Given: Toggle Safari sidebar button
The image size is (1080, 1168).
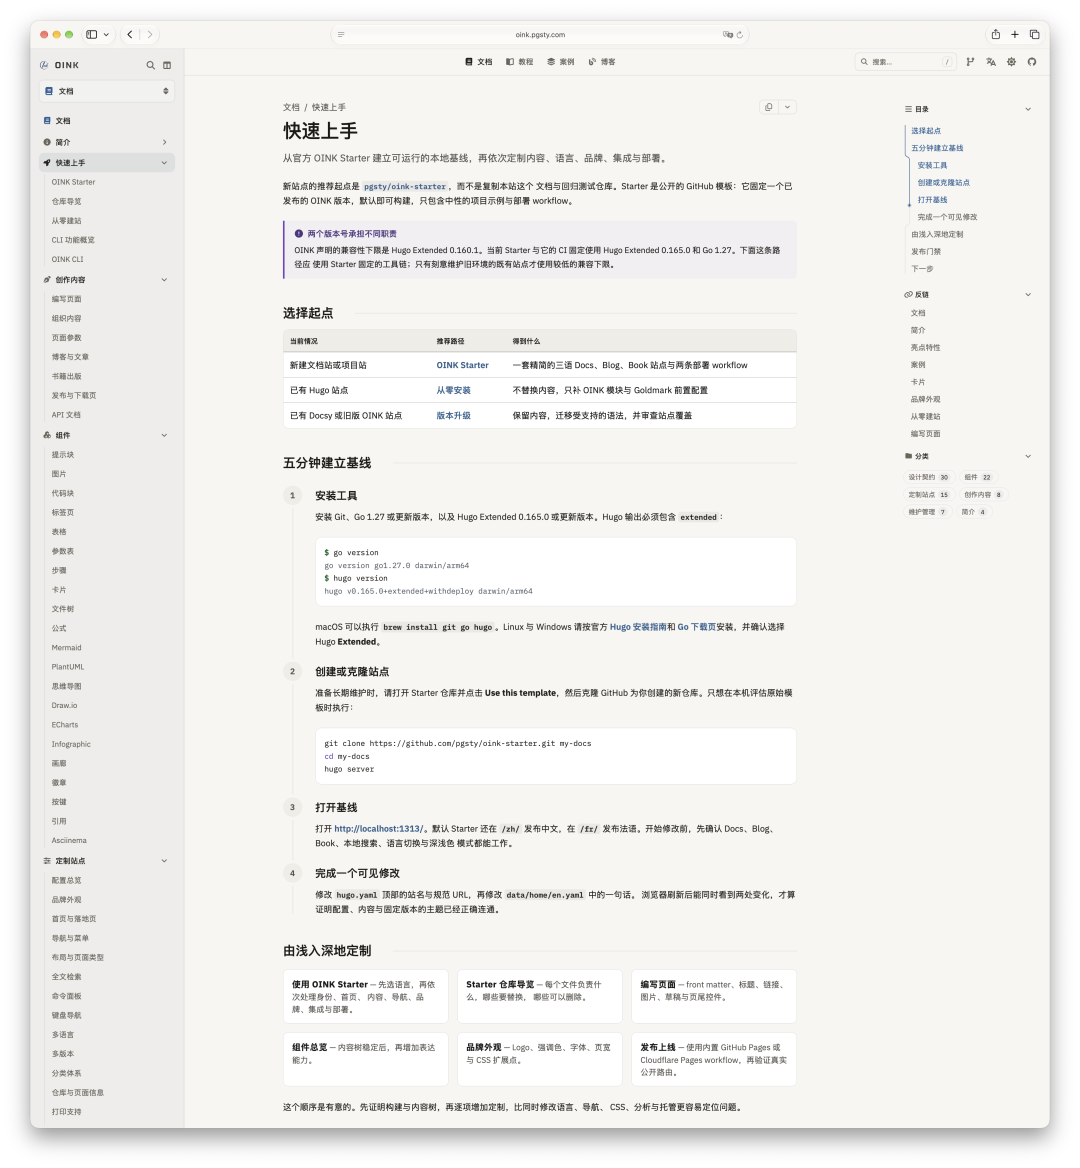Looking at the screenshot, I should (x=92, y=34).
